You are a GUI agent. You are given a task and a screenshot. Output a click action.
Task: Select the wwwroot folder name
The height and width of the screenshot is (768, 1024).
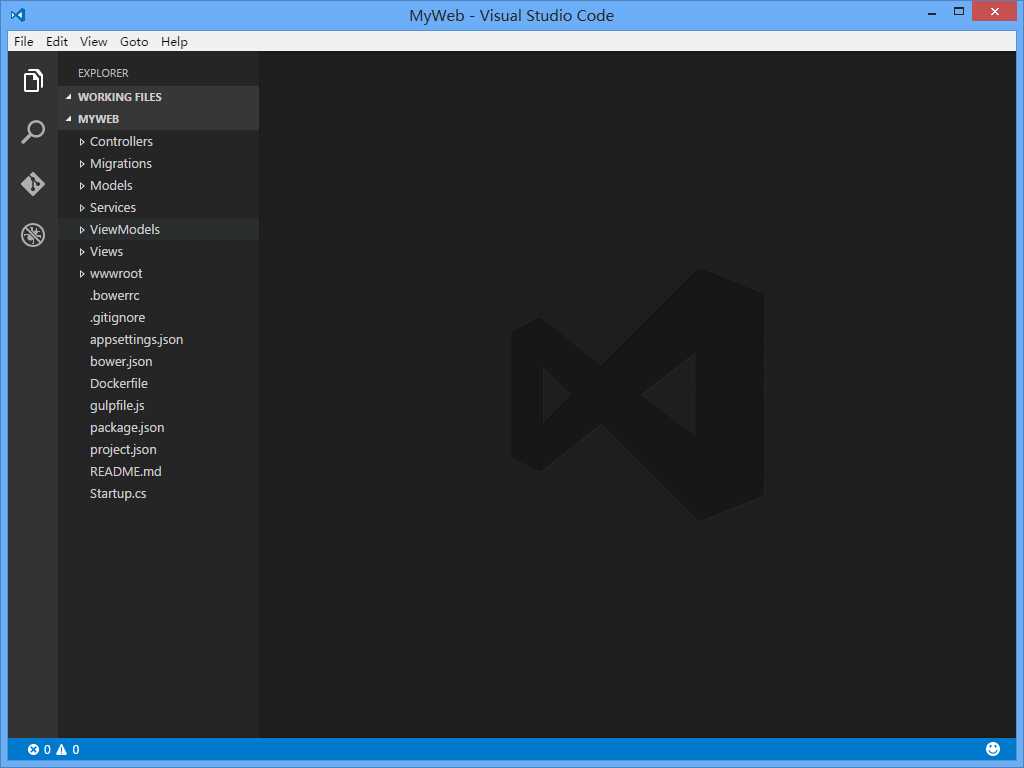point(116,274)
